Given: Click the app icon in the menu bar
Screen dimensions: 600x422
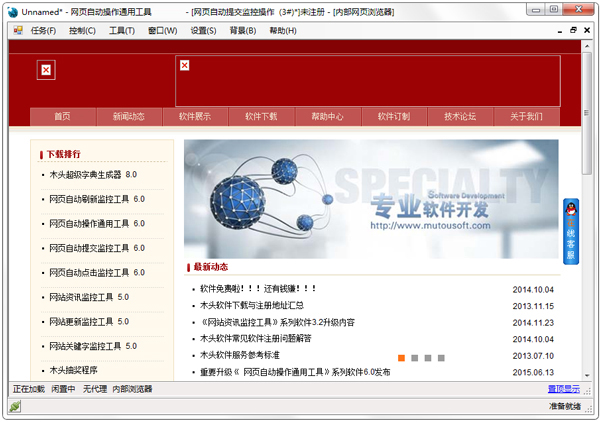Looking at the screenshot, I should [x=17, y=30].
